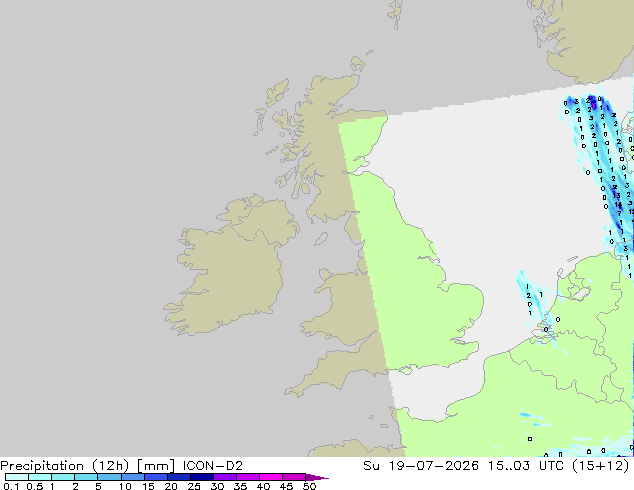Click the '25' legend scale label
634x490 pixels.
point(194,486)
